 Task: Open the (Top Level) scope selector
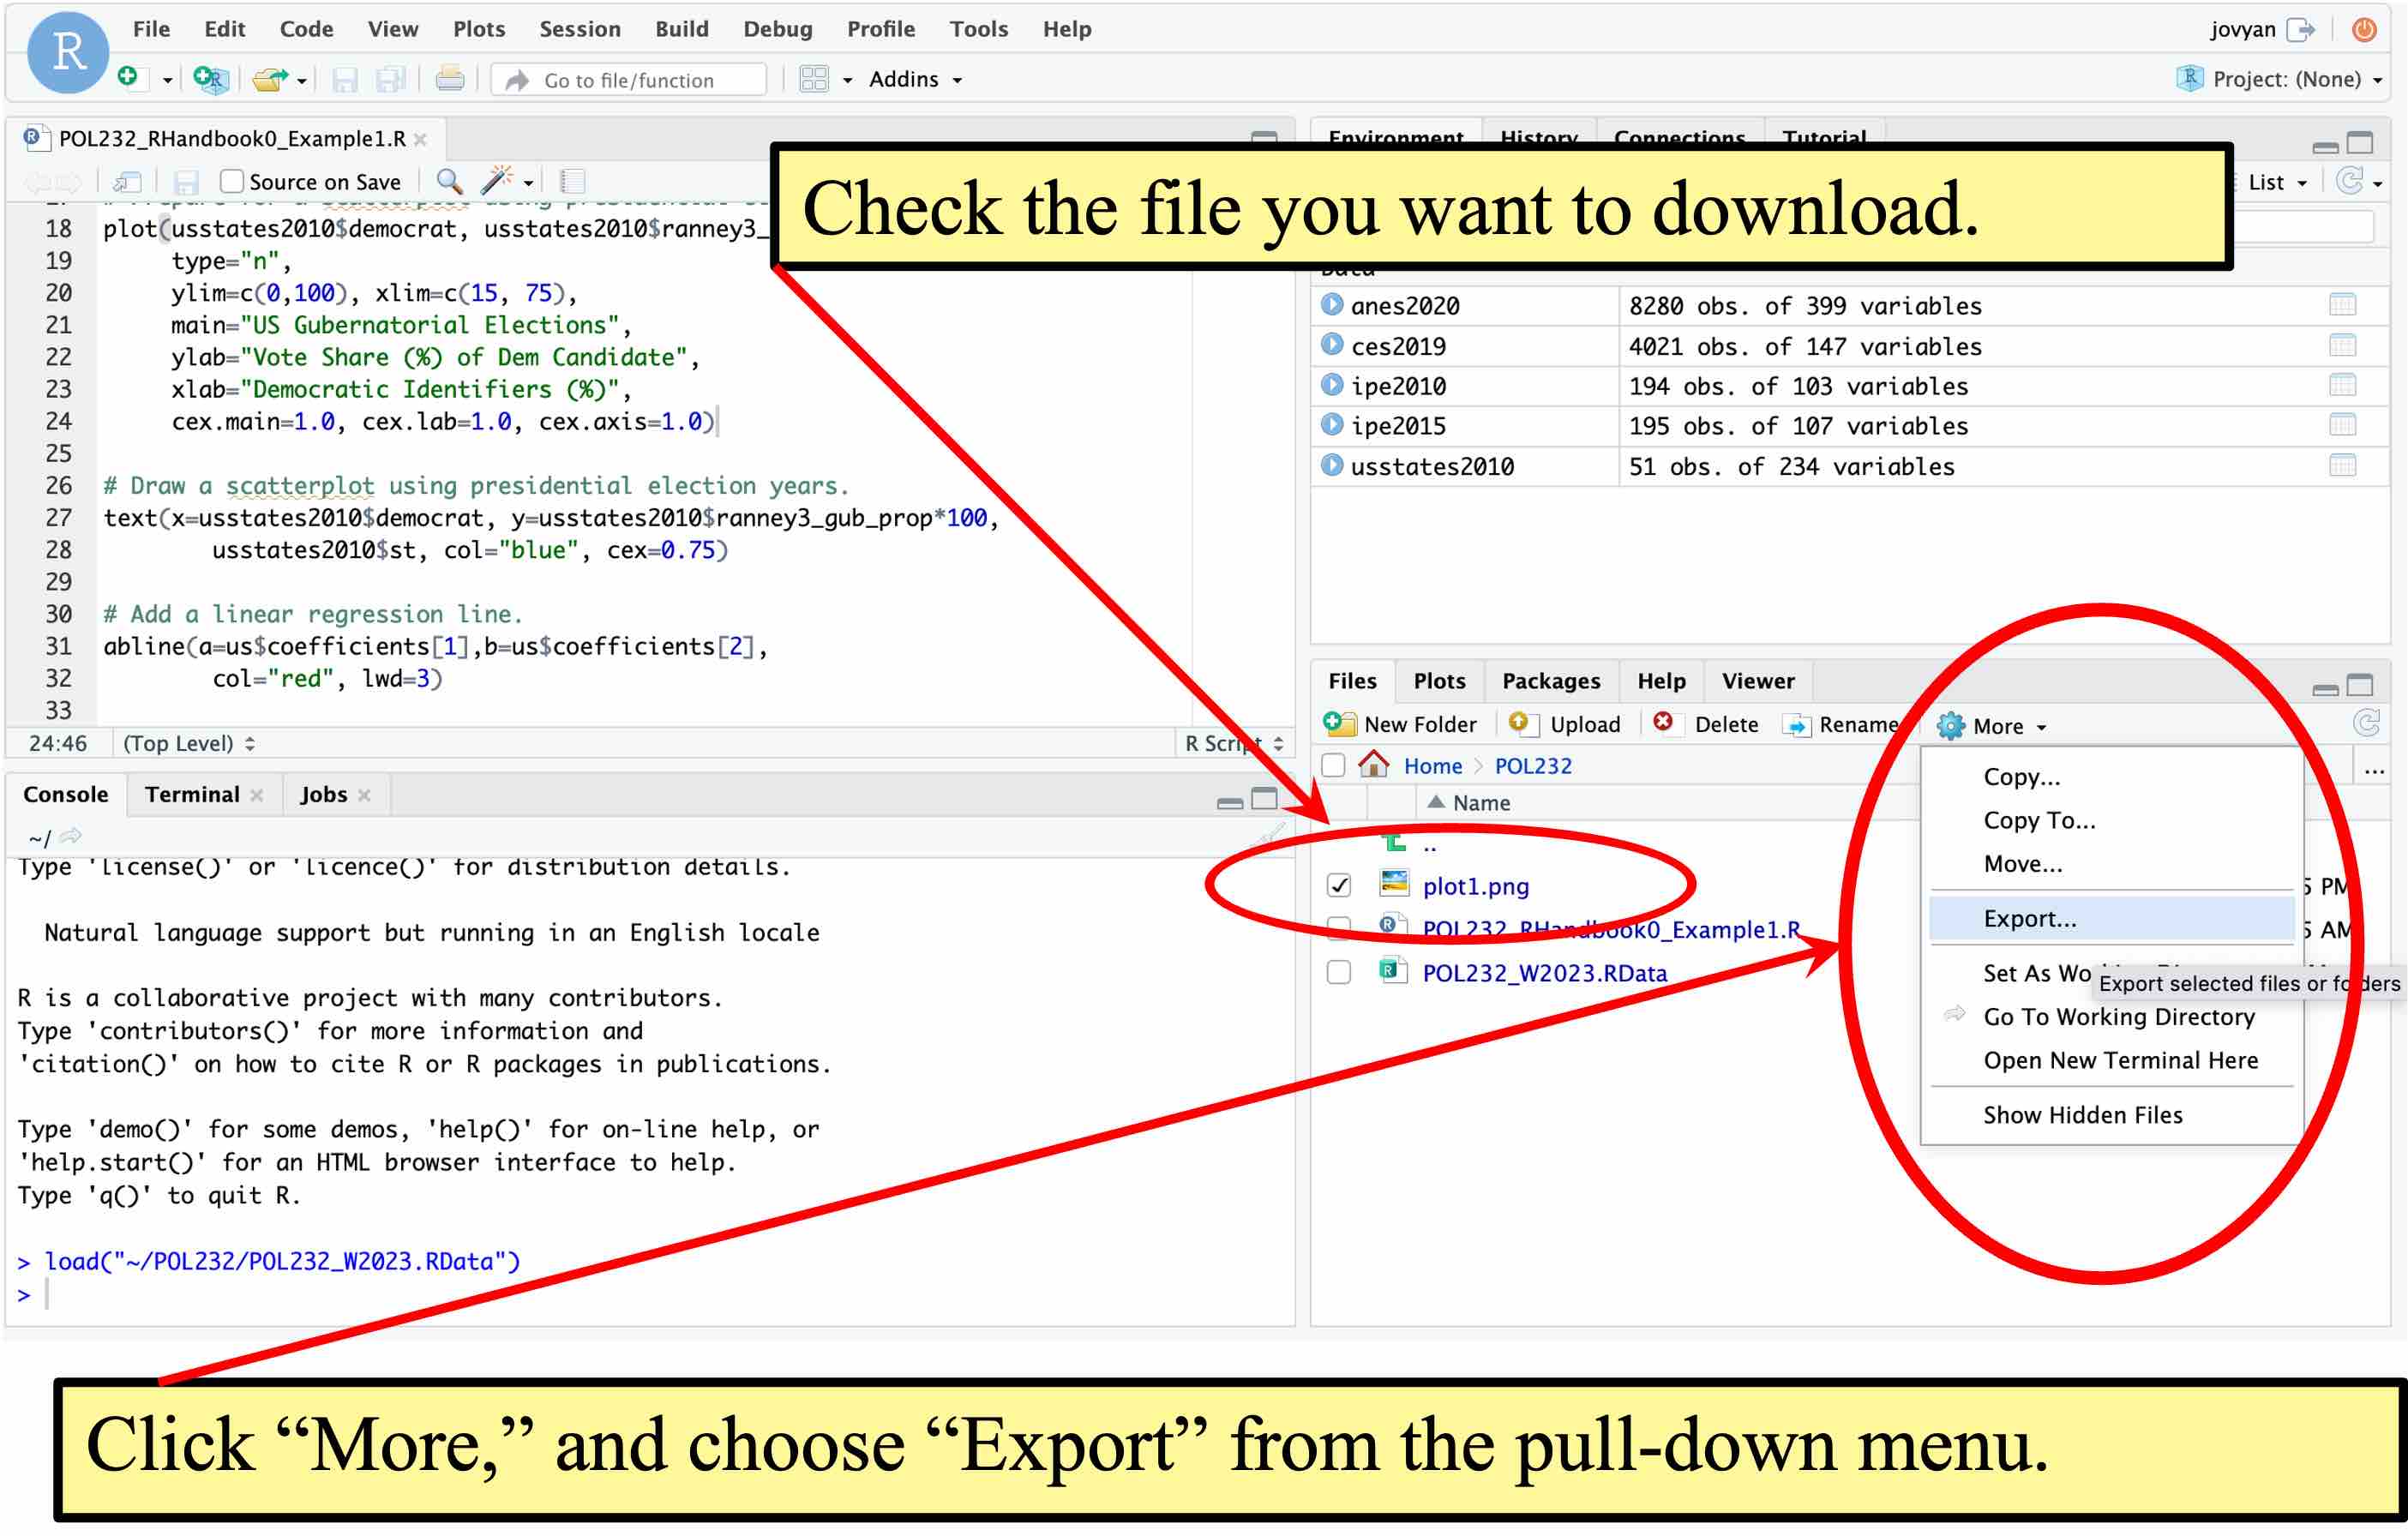click(x=189, y=743)
